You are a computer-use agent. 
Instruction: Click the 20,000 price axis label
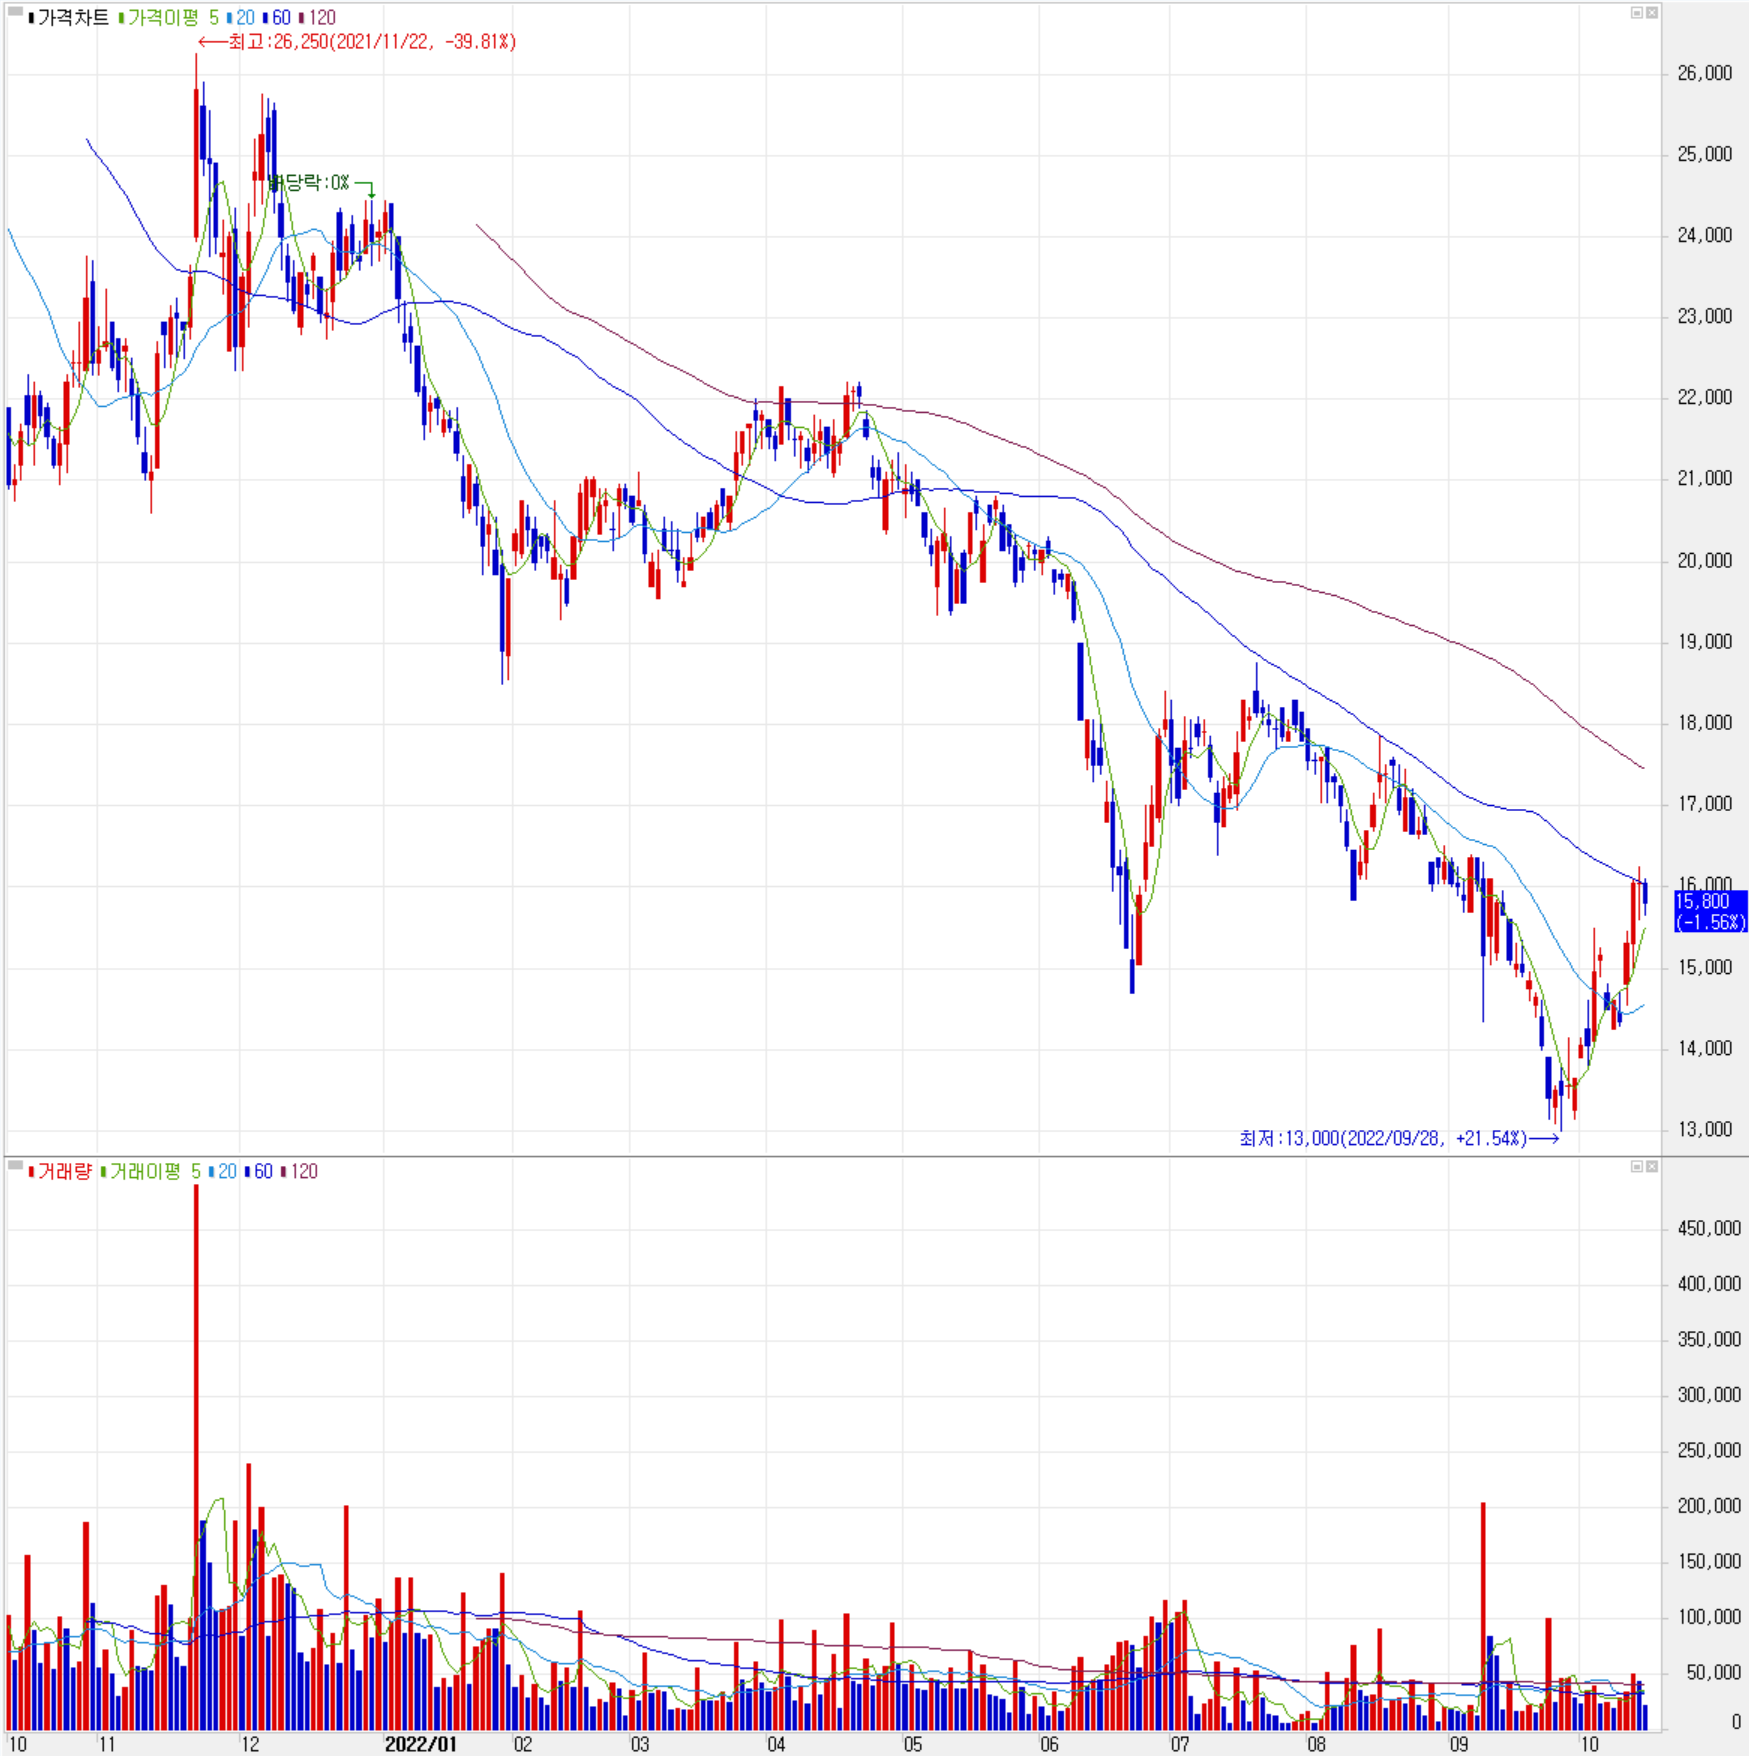click(1704, 561)
